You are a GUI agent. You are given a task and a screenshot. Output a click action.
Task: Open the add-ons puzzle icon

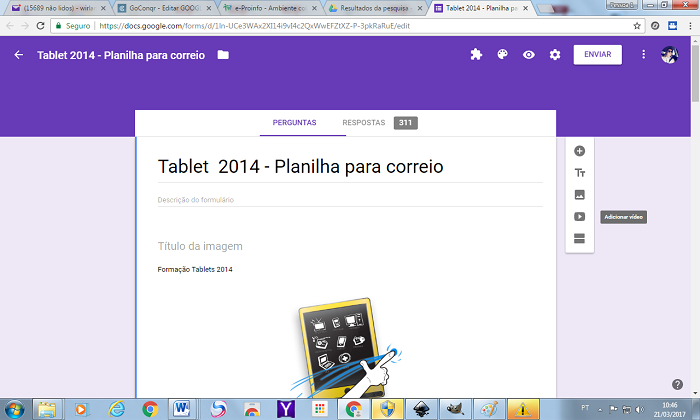(476, 55)
